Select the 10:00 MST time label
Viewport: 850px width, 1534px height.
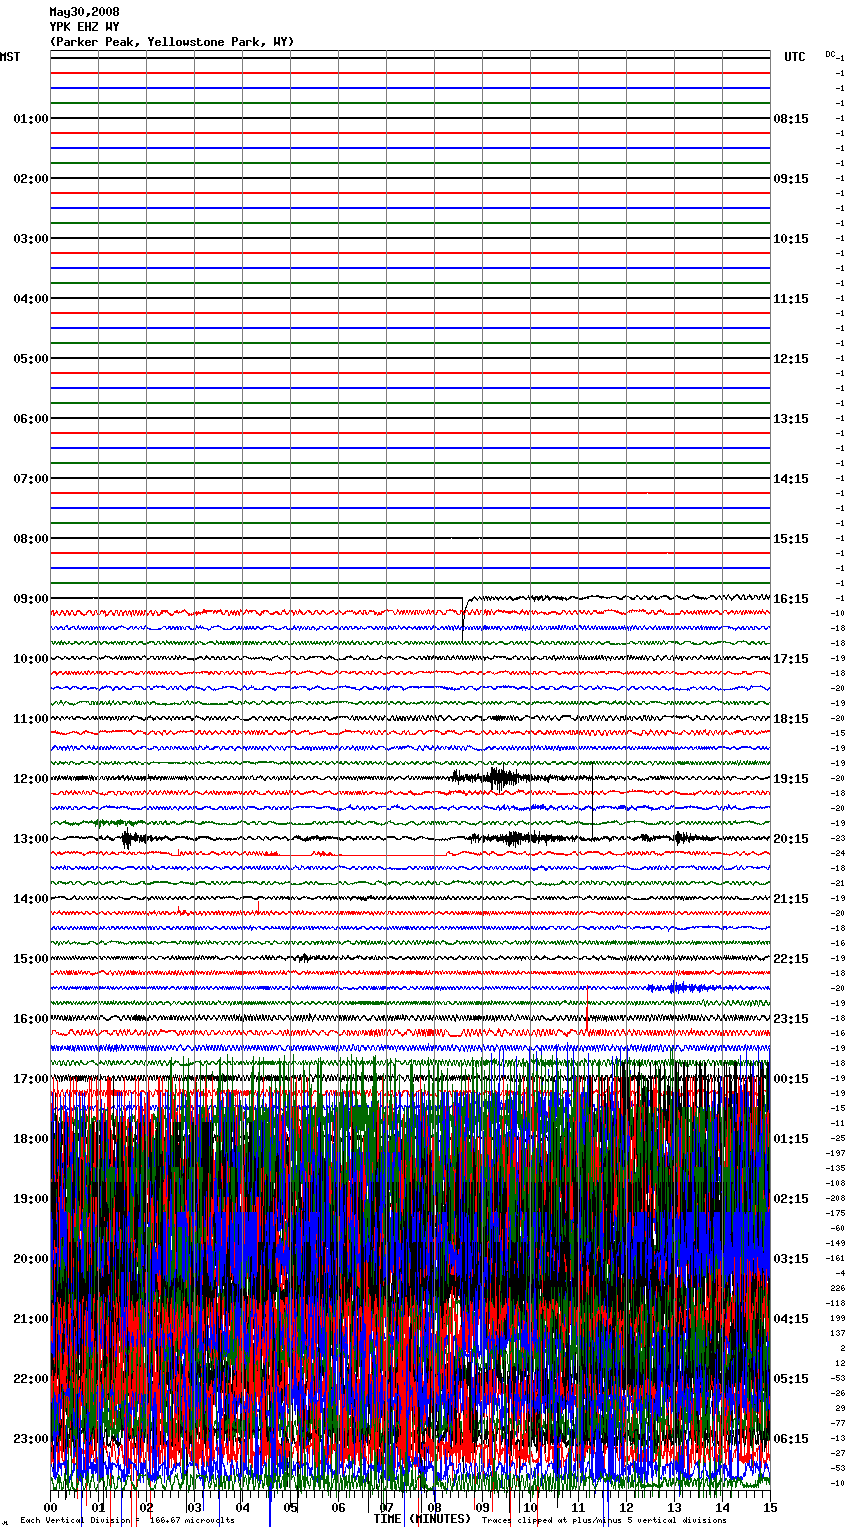(x=31, y=659)
